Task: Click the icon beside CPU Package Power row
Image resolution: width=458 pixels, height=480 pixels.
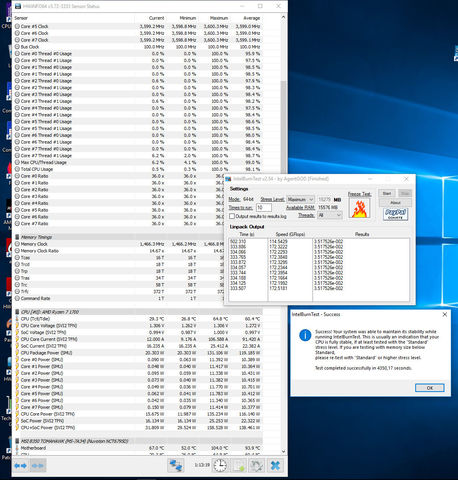Action: [17, 353]
